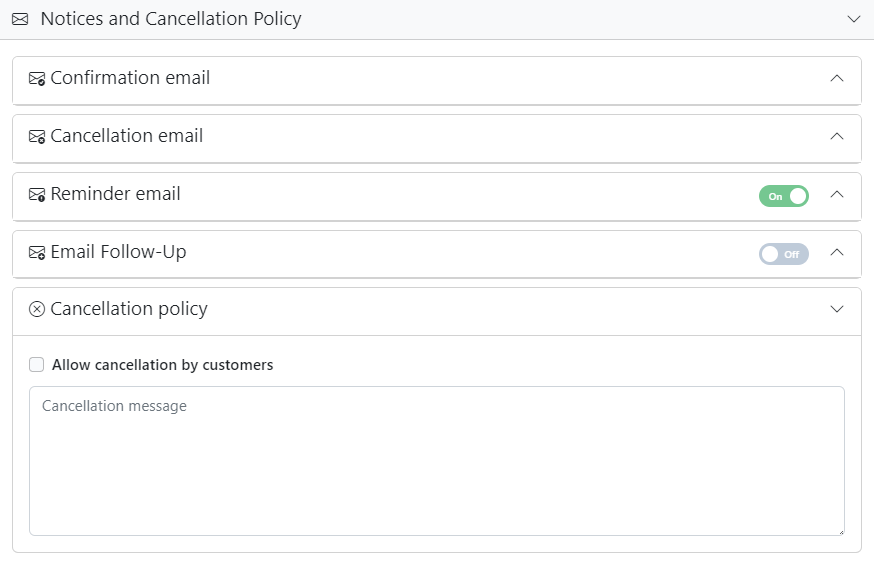Turn off the Reminder email toggle

(x=783, y=196)
